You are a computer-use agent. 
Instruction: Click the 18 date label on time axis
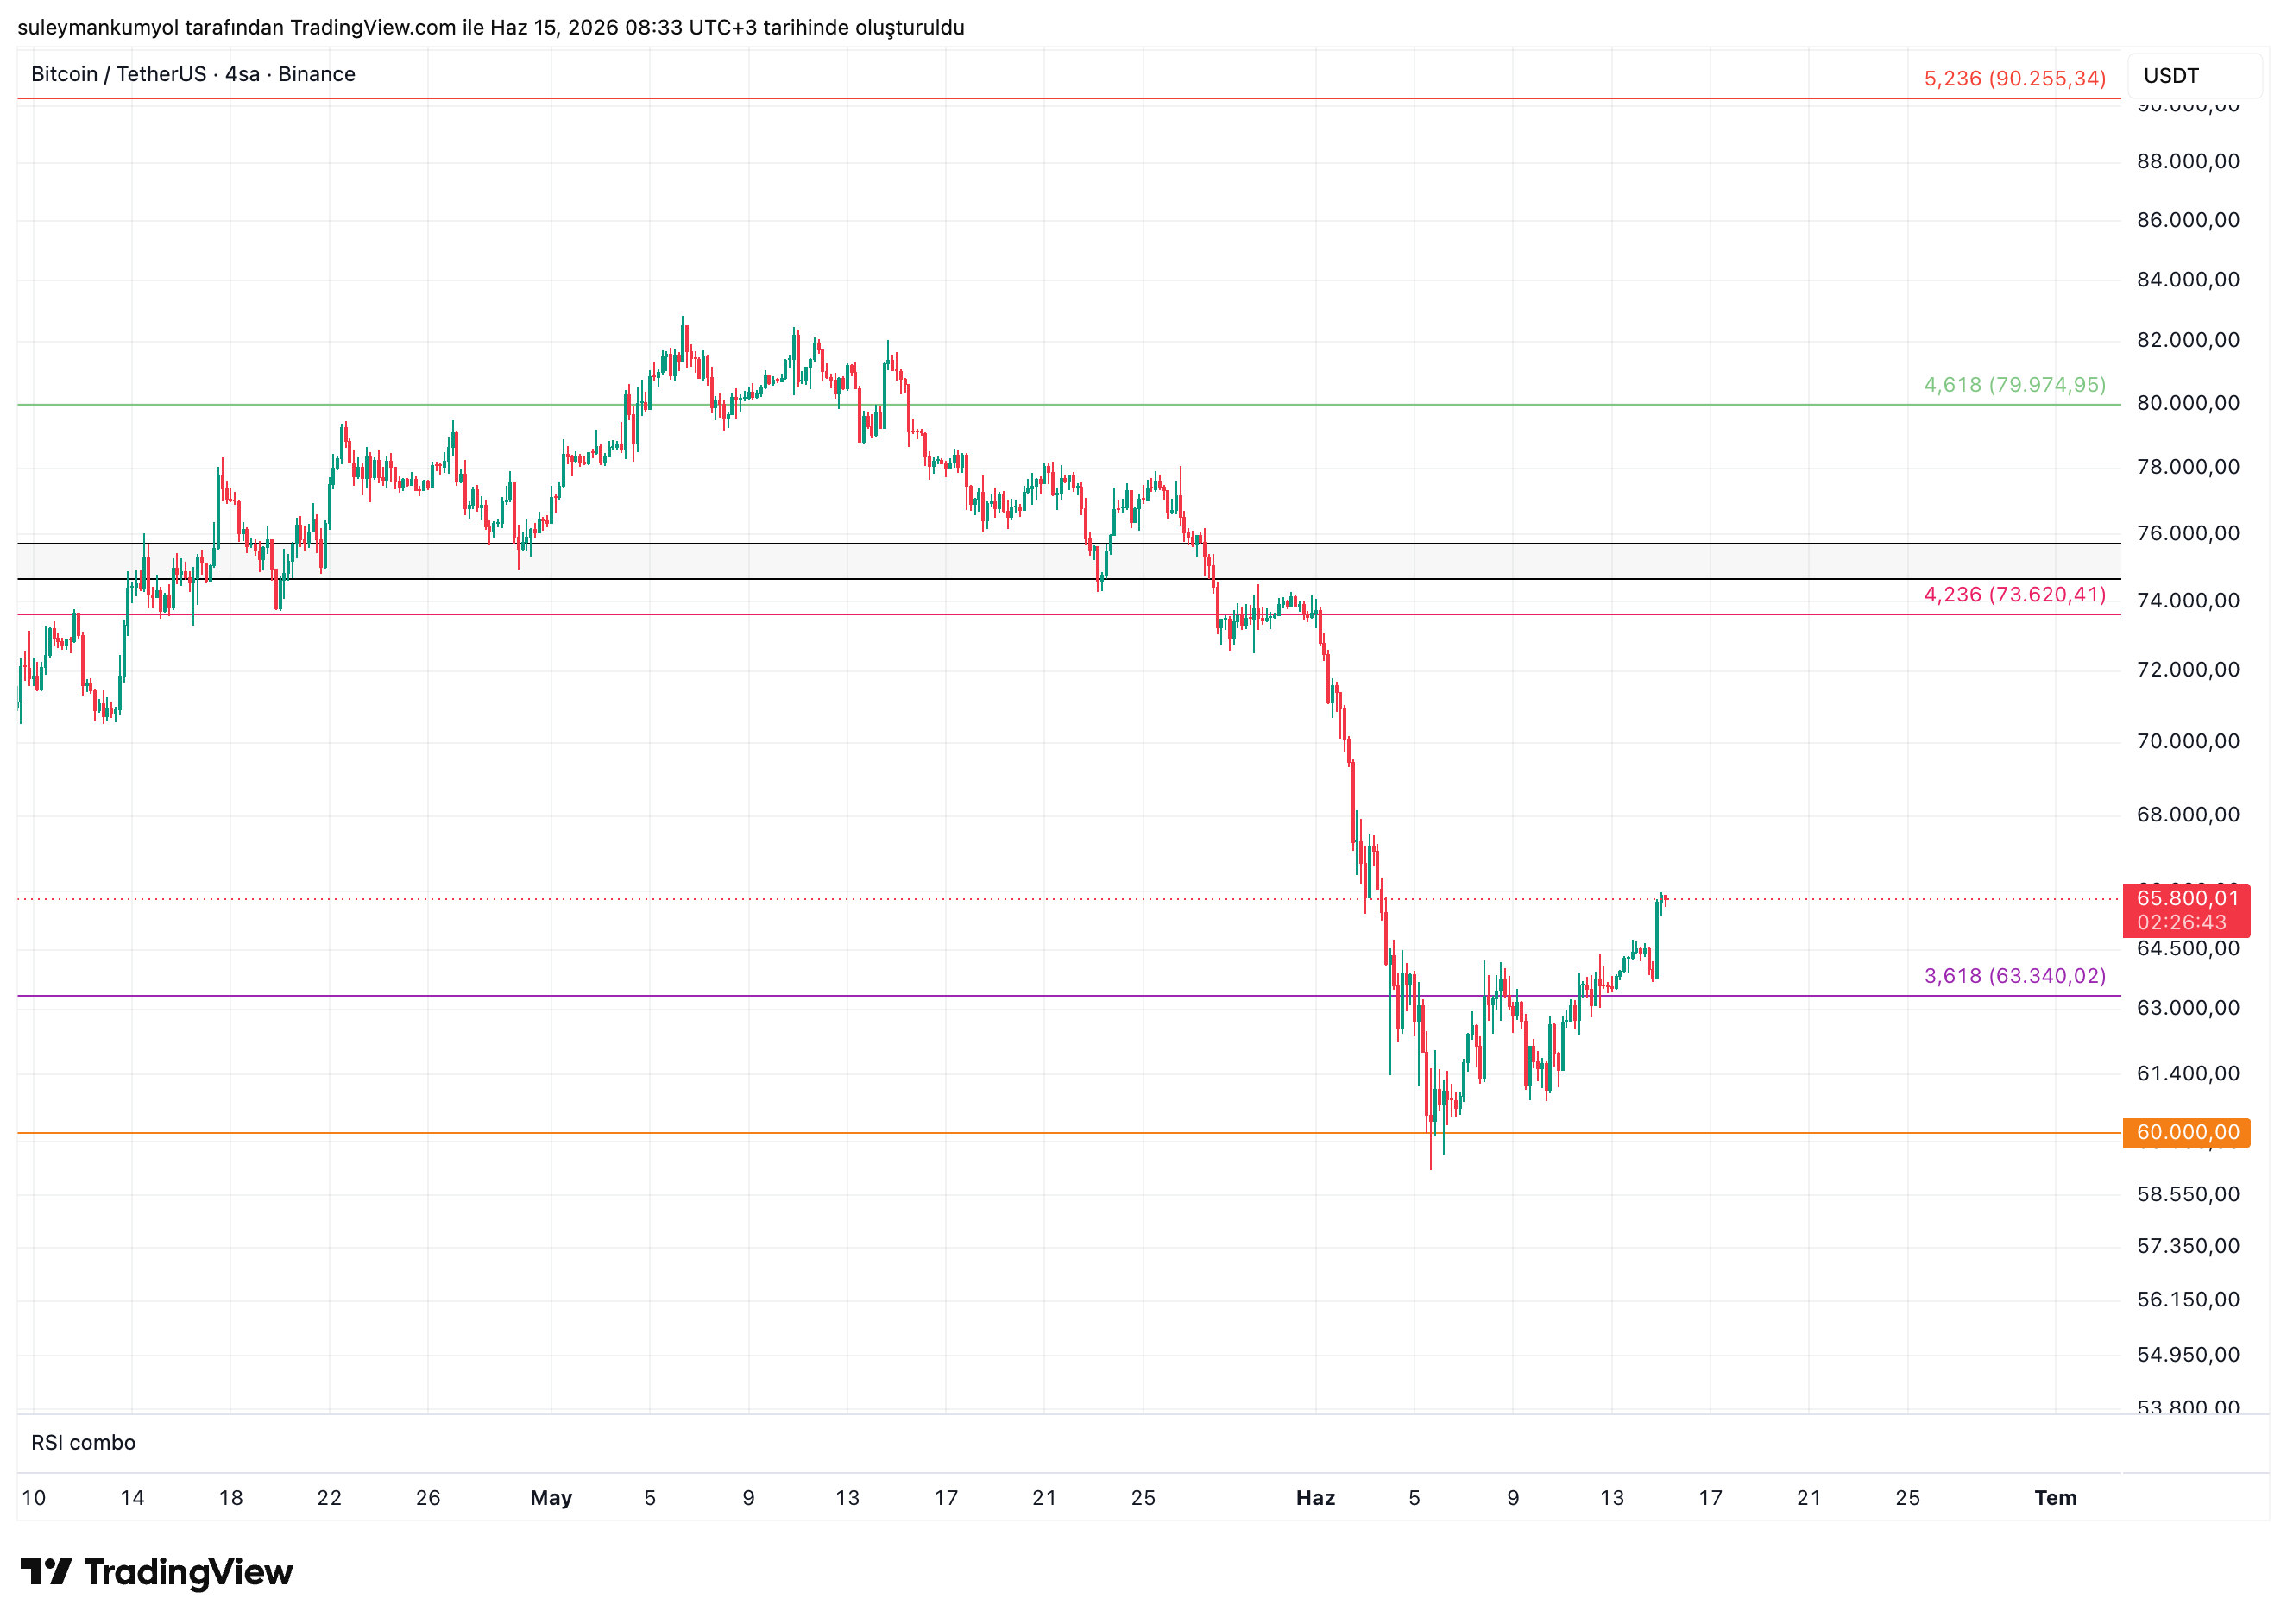[x=231, y=1498]
